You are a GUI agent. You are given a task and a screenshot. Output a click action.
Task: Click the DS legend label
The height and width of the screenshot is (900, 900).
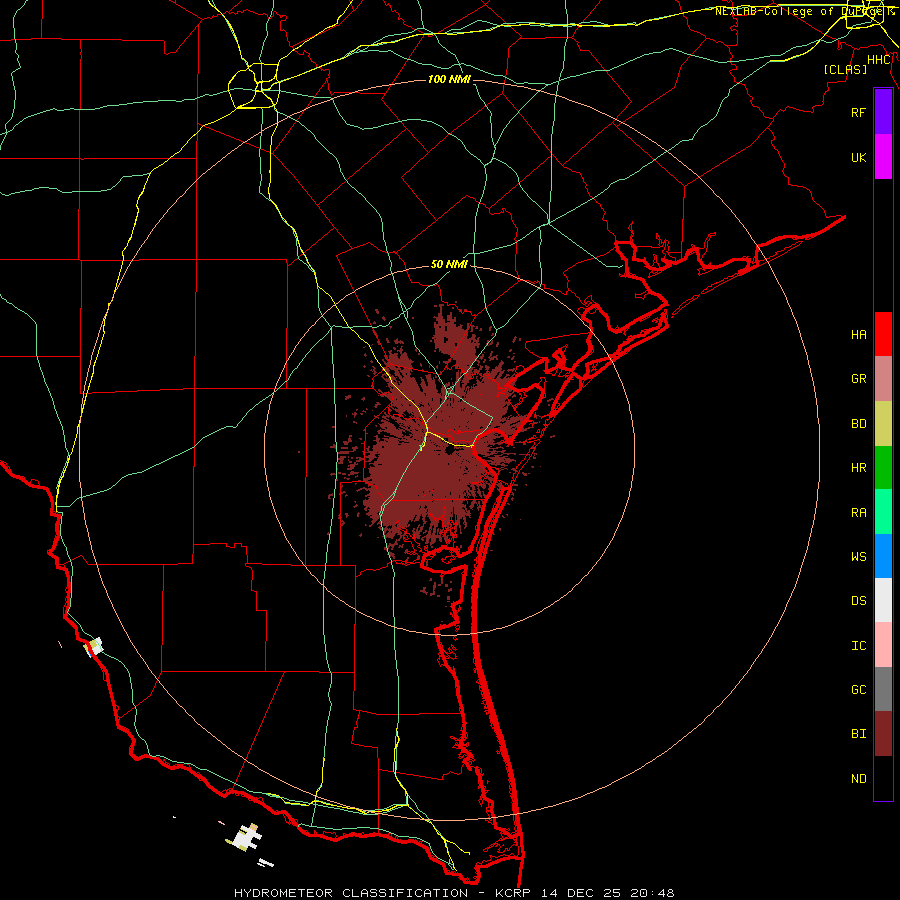click(859, 601)
